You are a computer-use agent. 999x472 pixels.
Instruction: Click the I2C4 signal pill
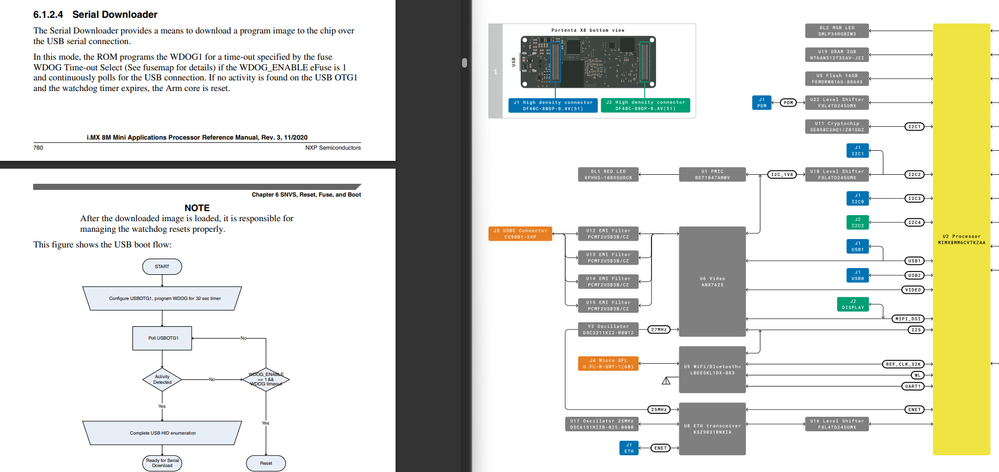(915, 222)
